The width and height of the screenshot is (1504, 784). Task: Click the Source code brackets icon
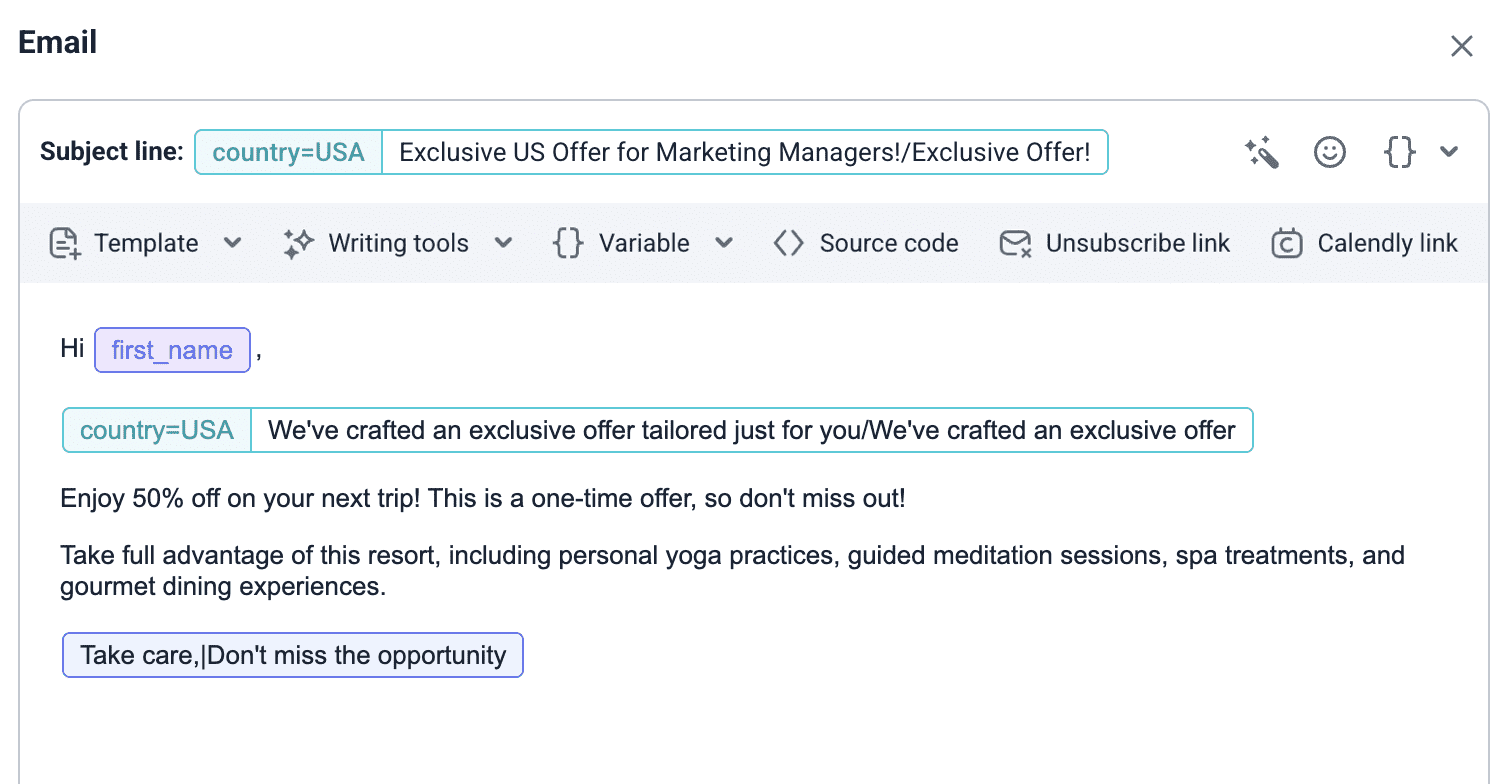[789, 244]
